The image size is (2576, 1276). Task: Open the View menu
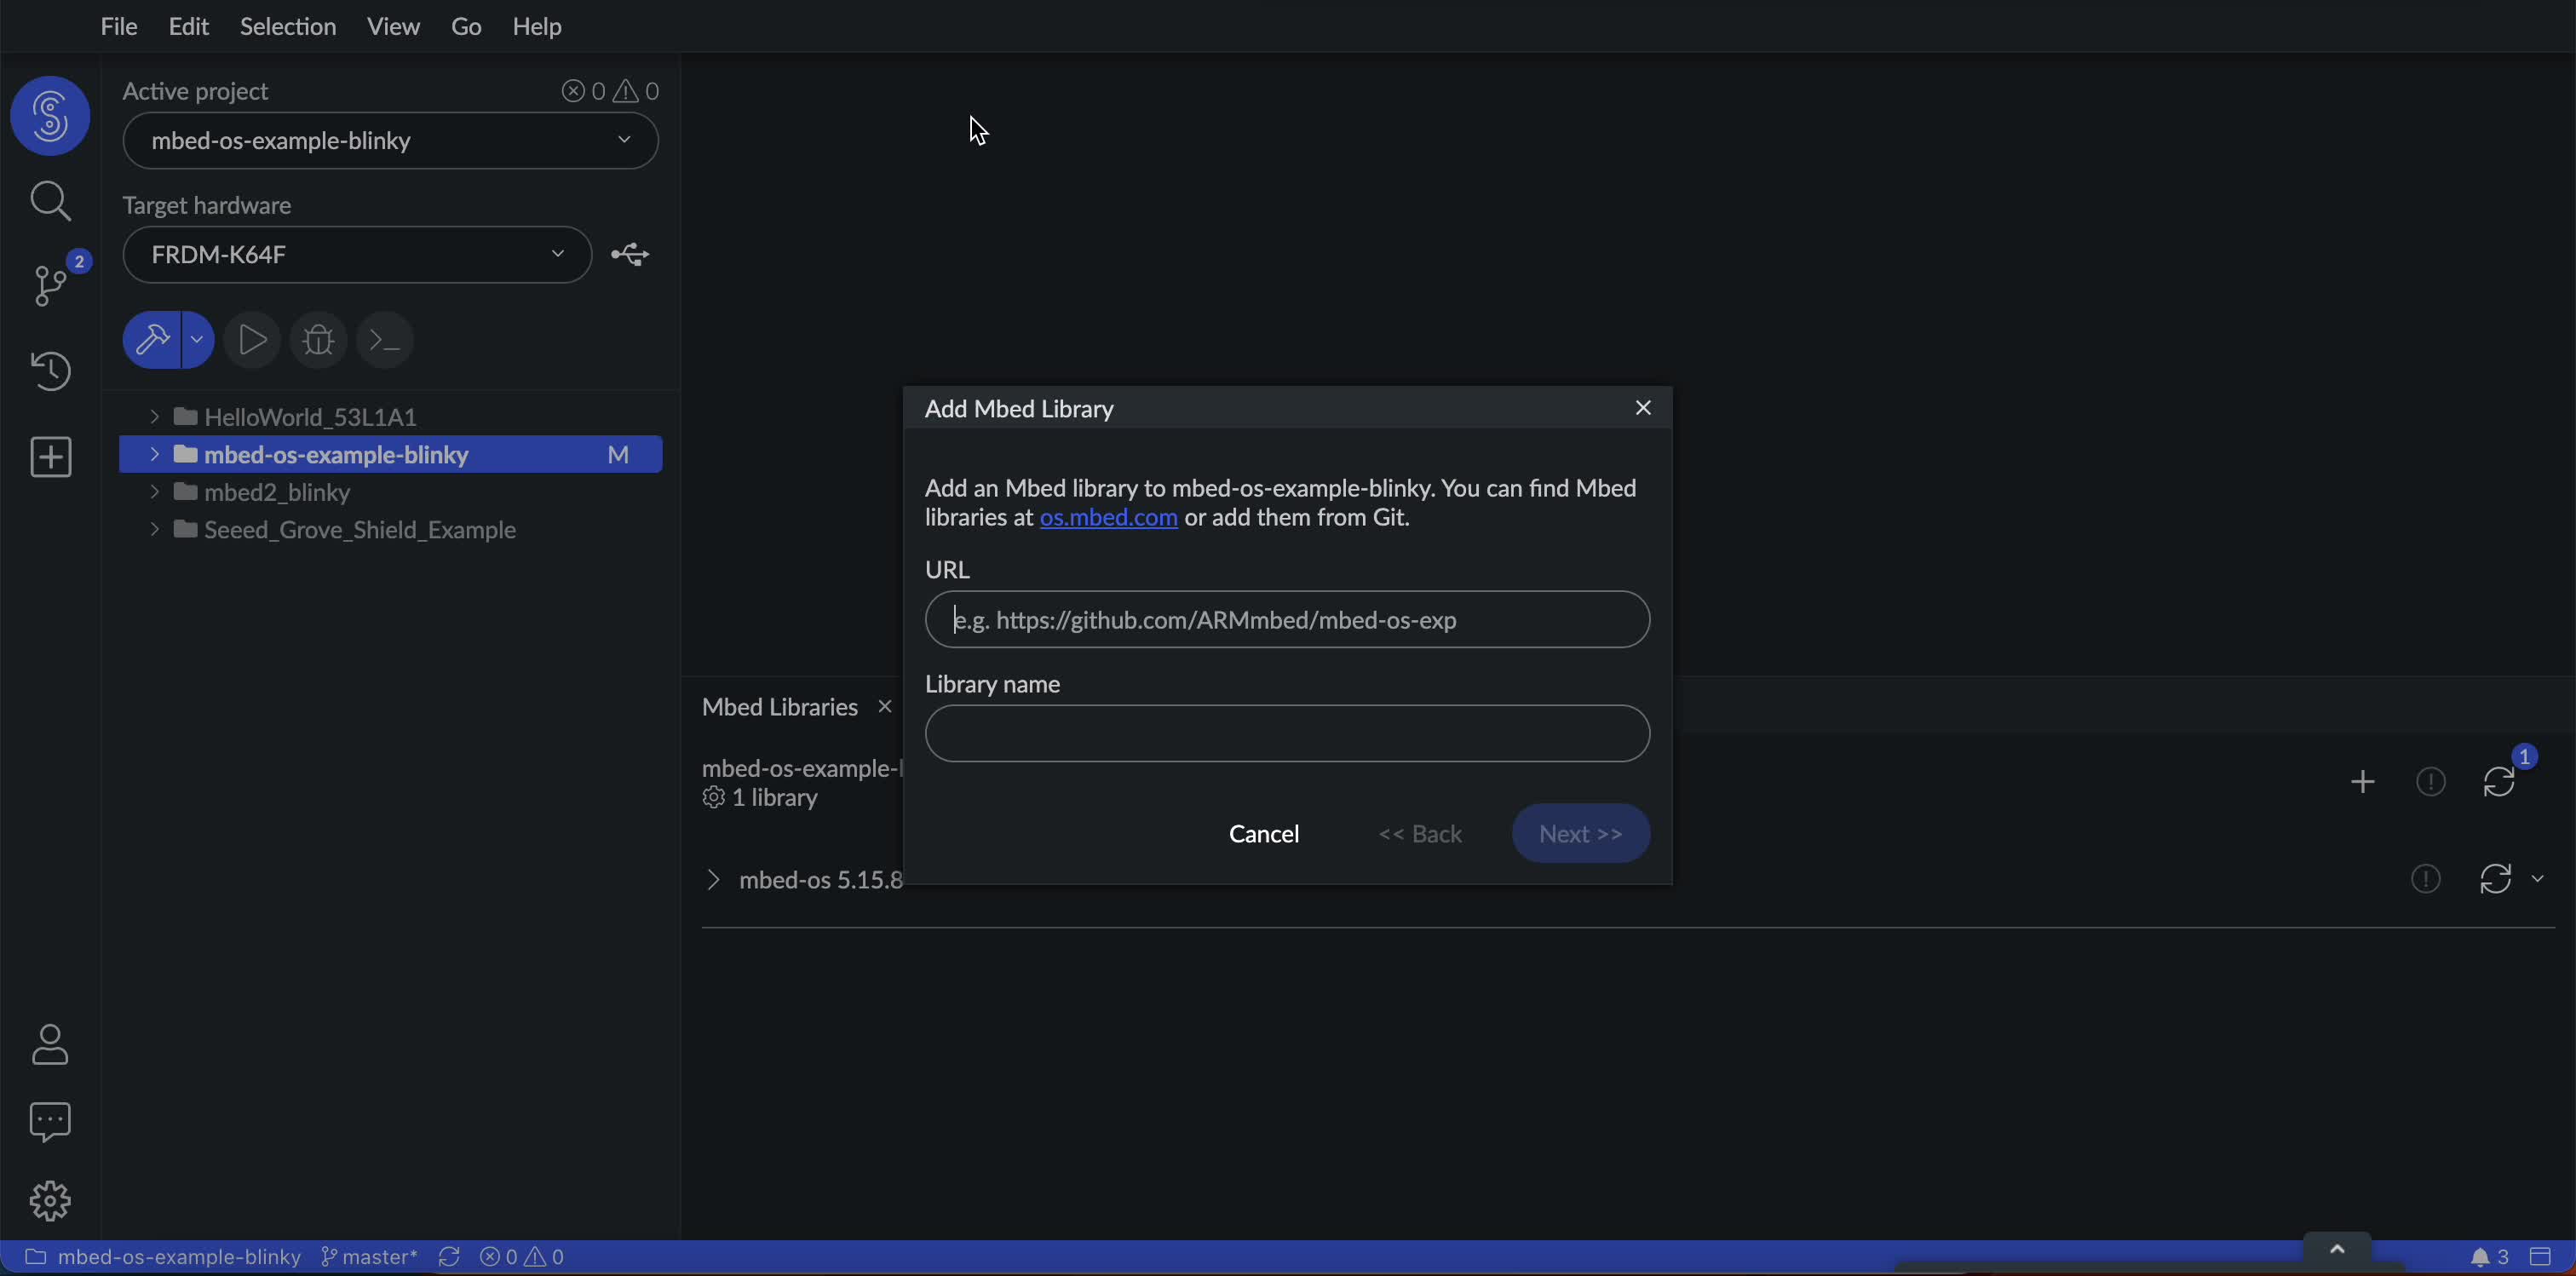[392, 26]
